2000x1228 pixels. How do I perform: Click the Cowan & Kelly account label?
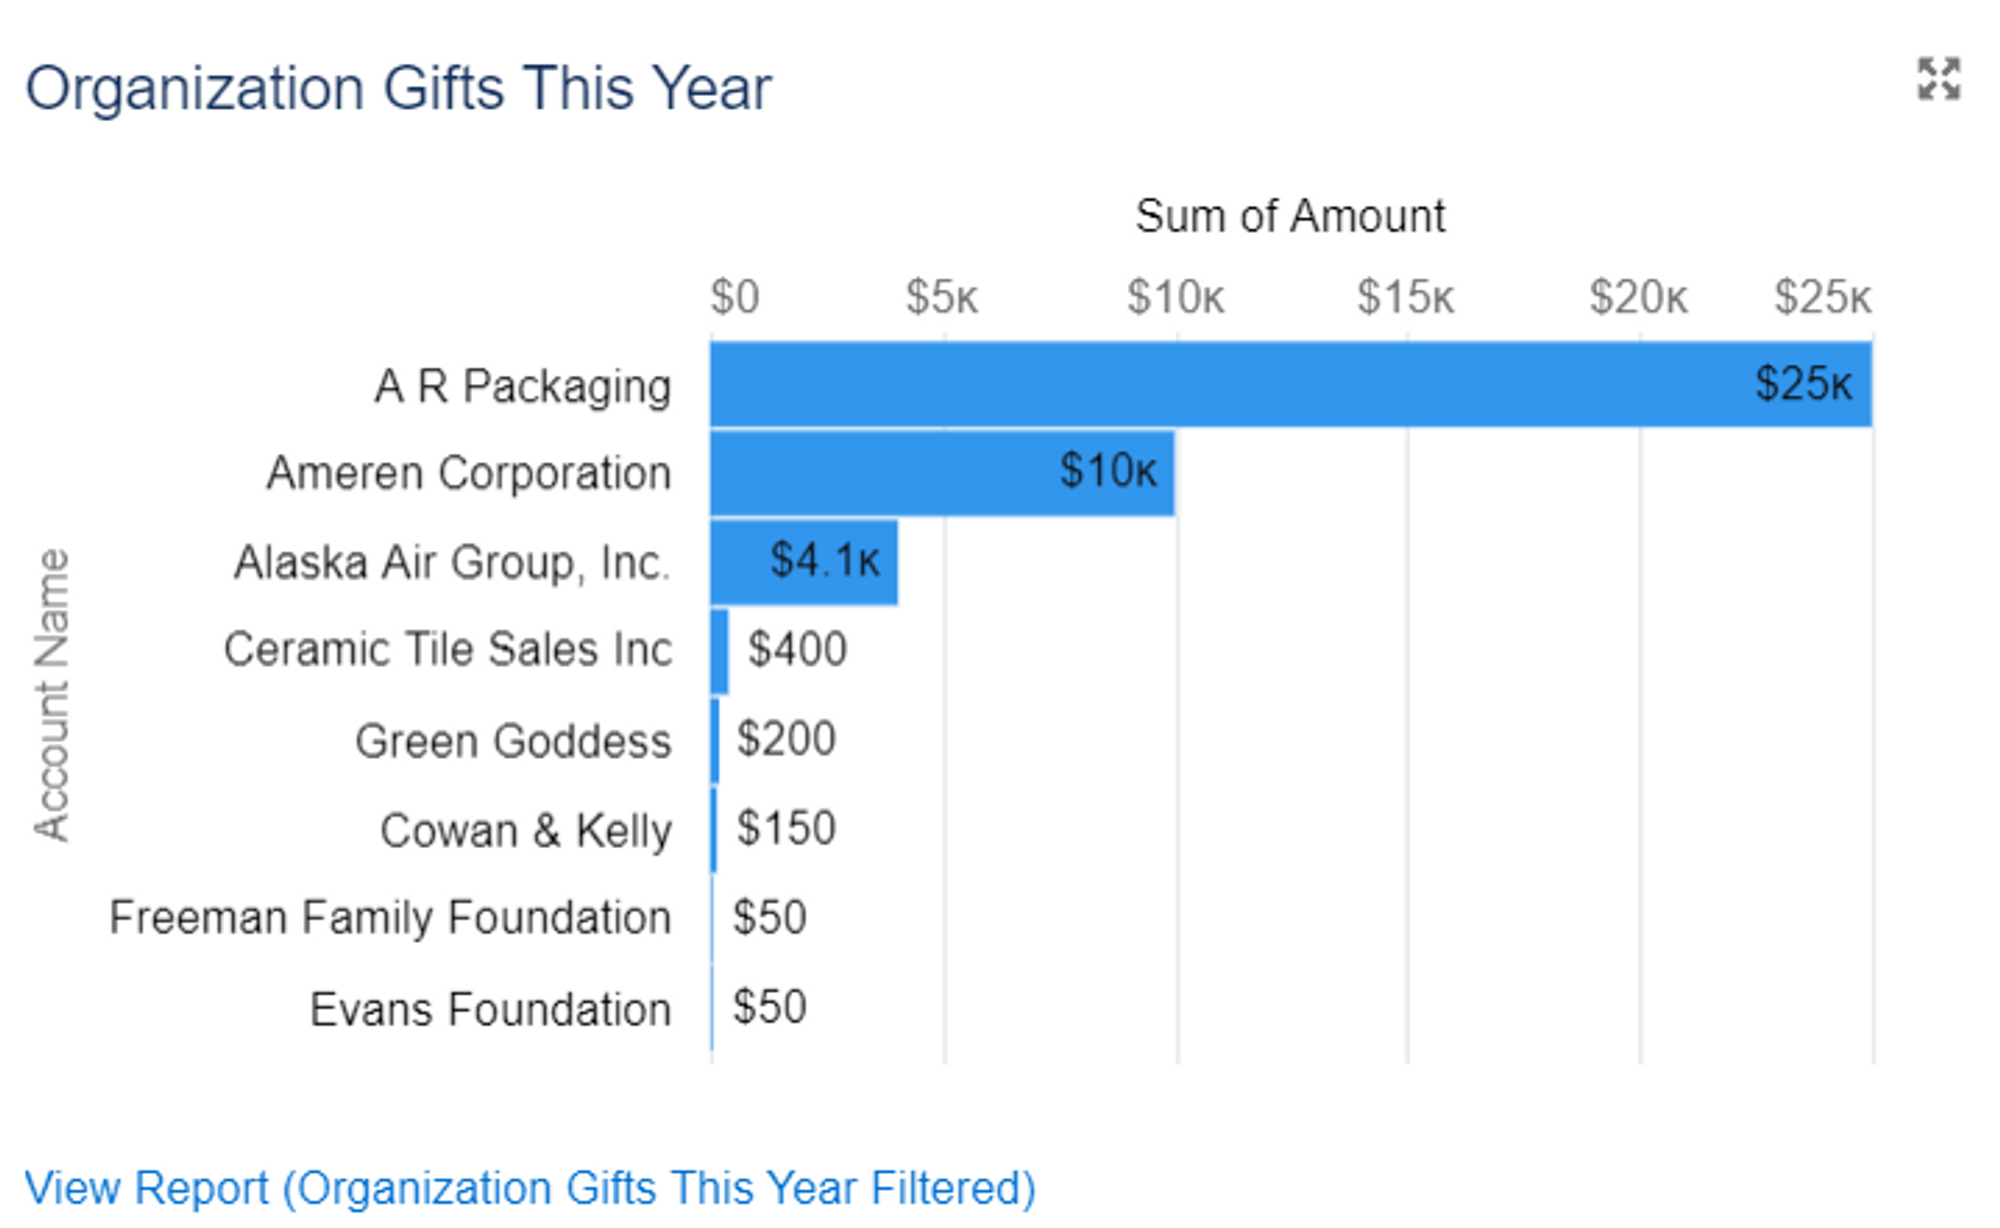click(x=525, y=830)
